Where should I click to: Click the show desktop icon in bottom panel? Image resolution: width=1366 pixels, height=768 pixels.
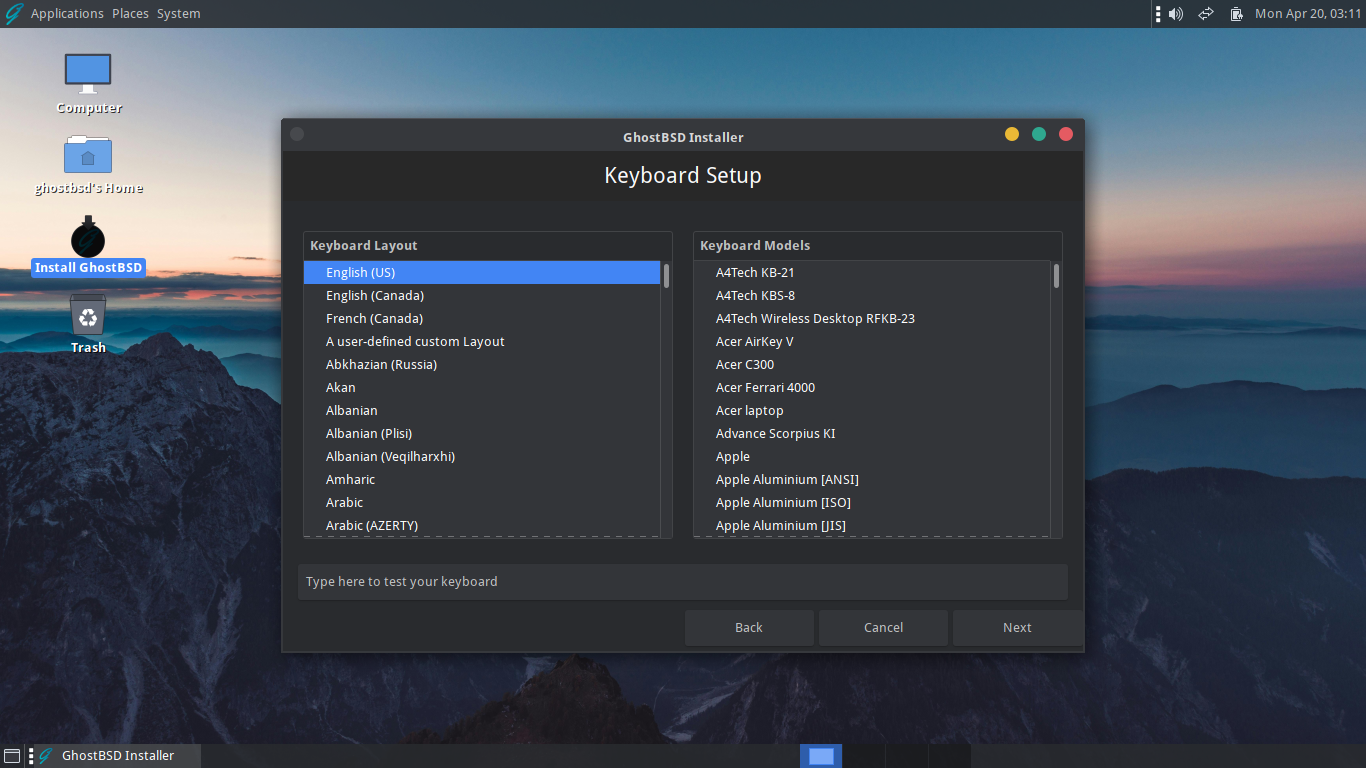[12, 756]
